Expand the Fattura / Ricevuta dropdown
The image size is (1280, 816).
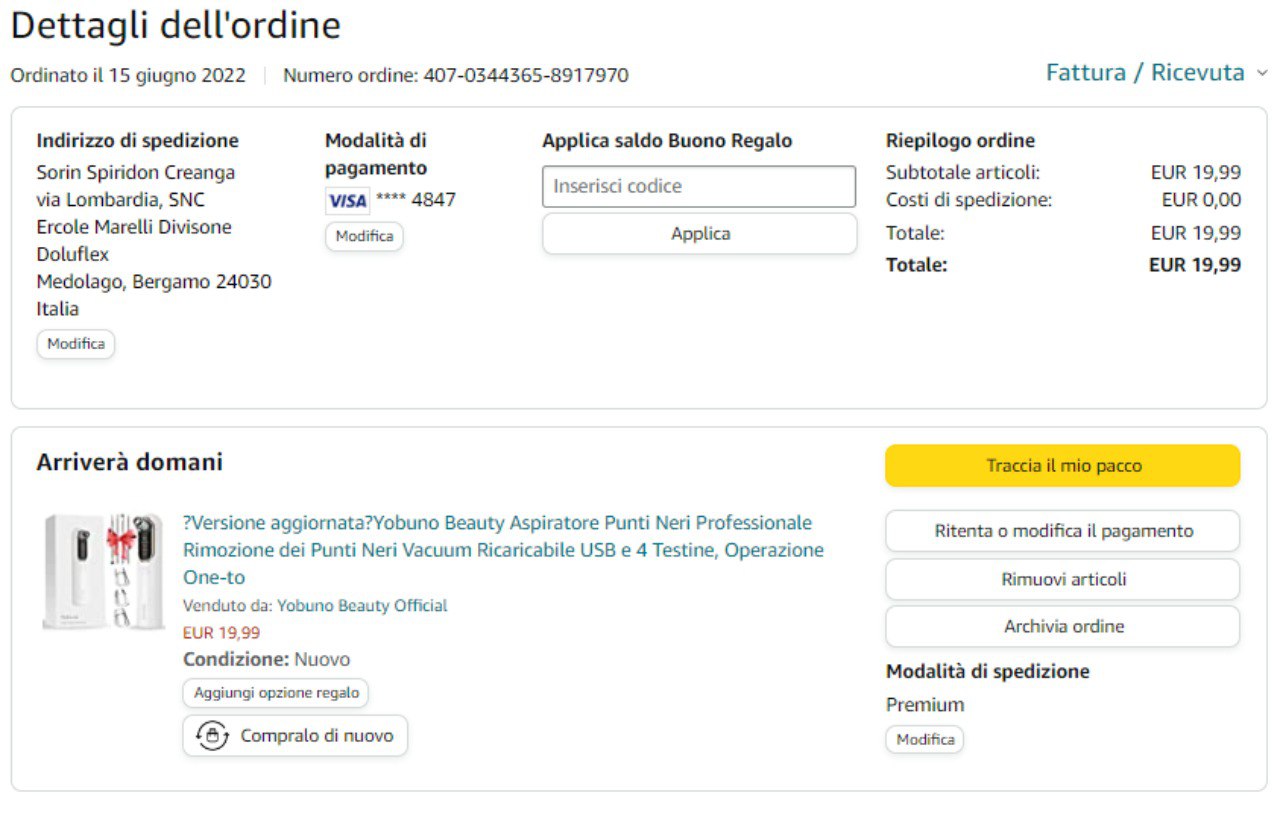click(x=1155, y=73)
